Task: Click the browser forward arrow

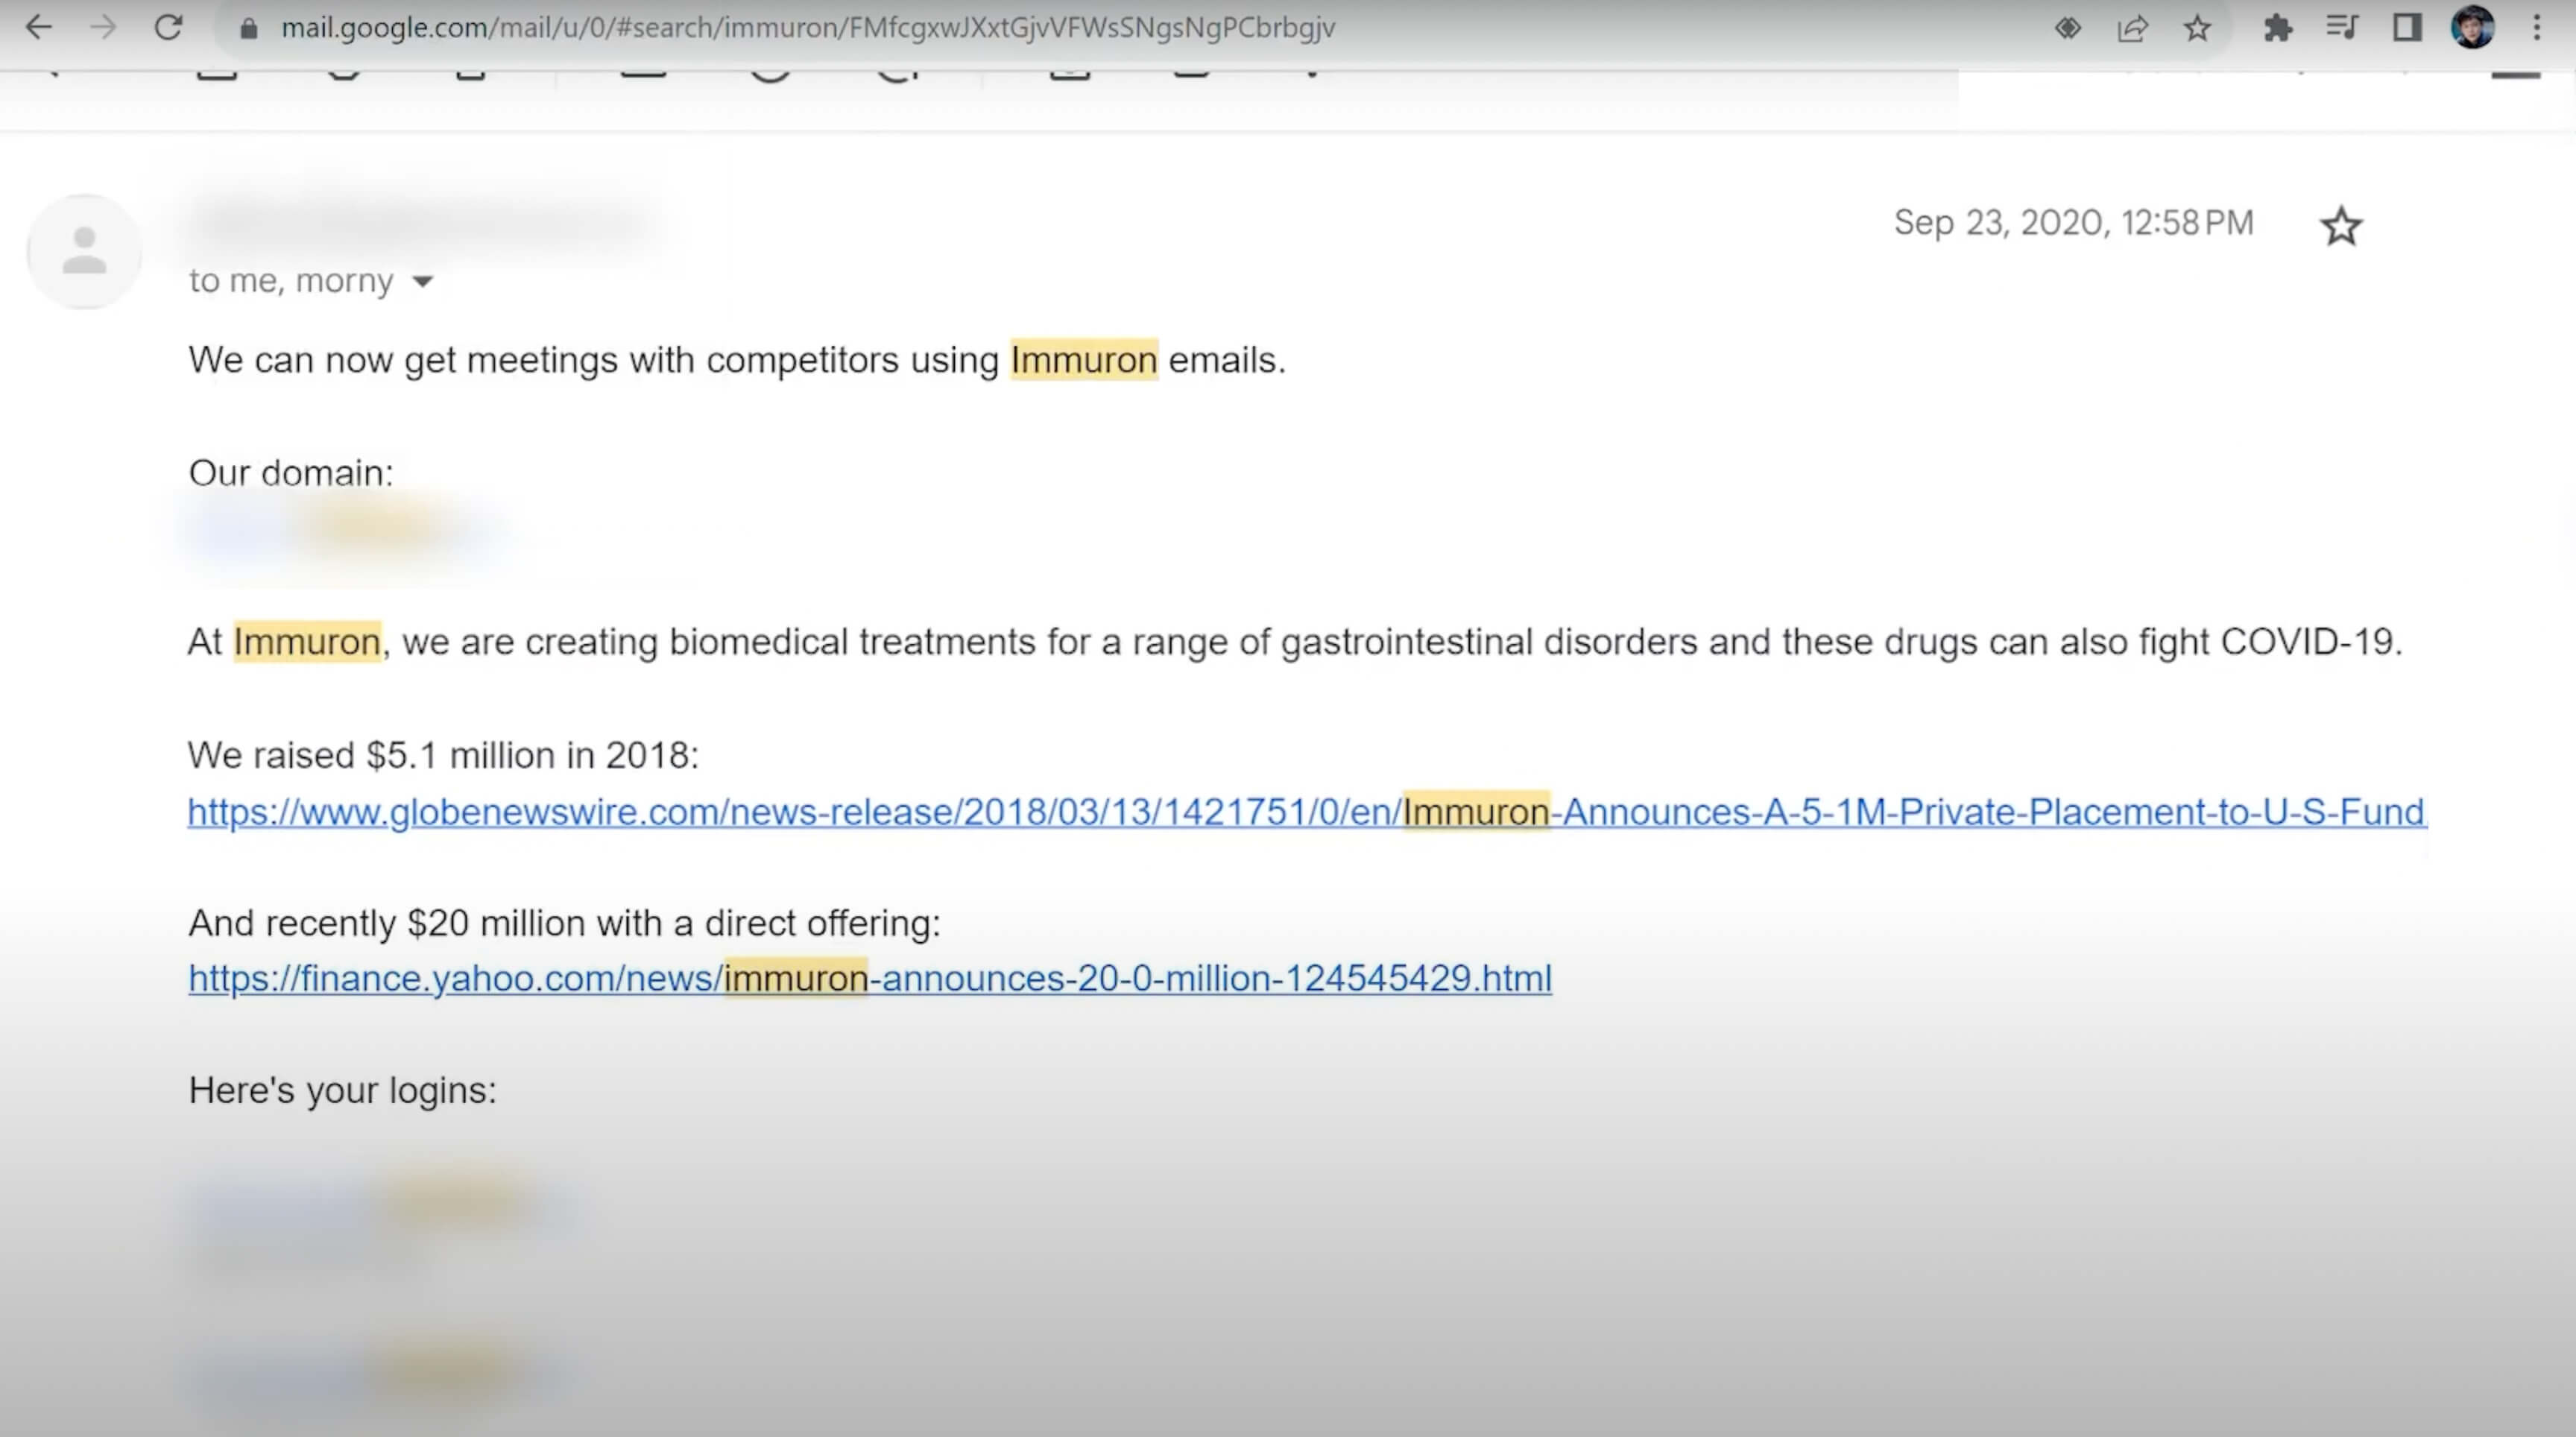Action: click(103, 28)
